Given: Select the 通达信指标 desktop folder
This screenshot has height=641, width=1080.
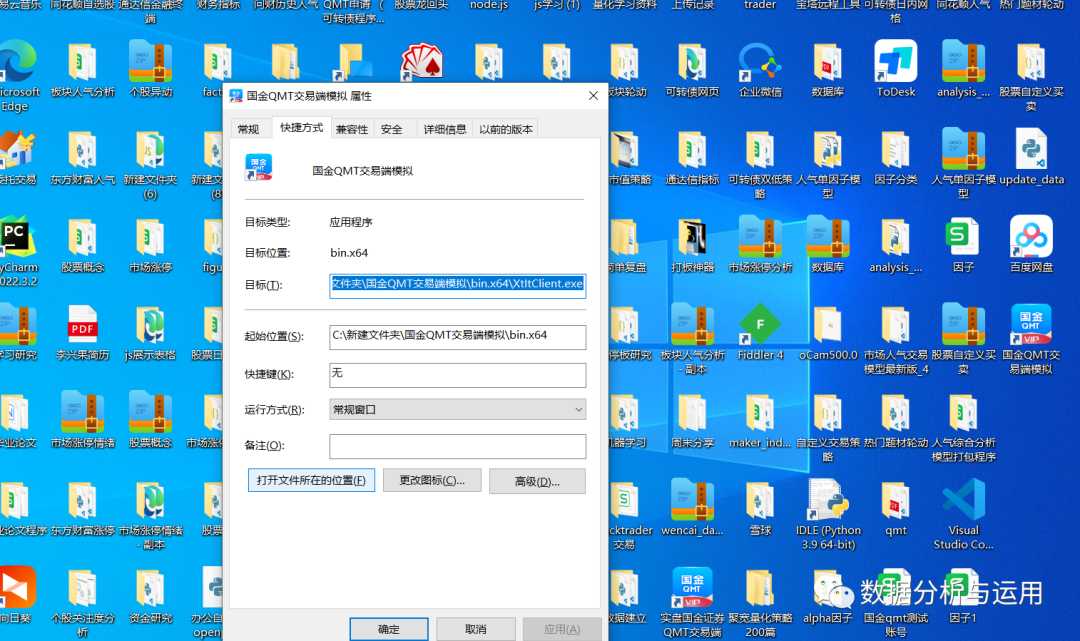Looking at the screenshot, I should (692, 158).
